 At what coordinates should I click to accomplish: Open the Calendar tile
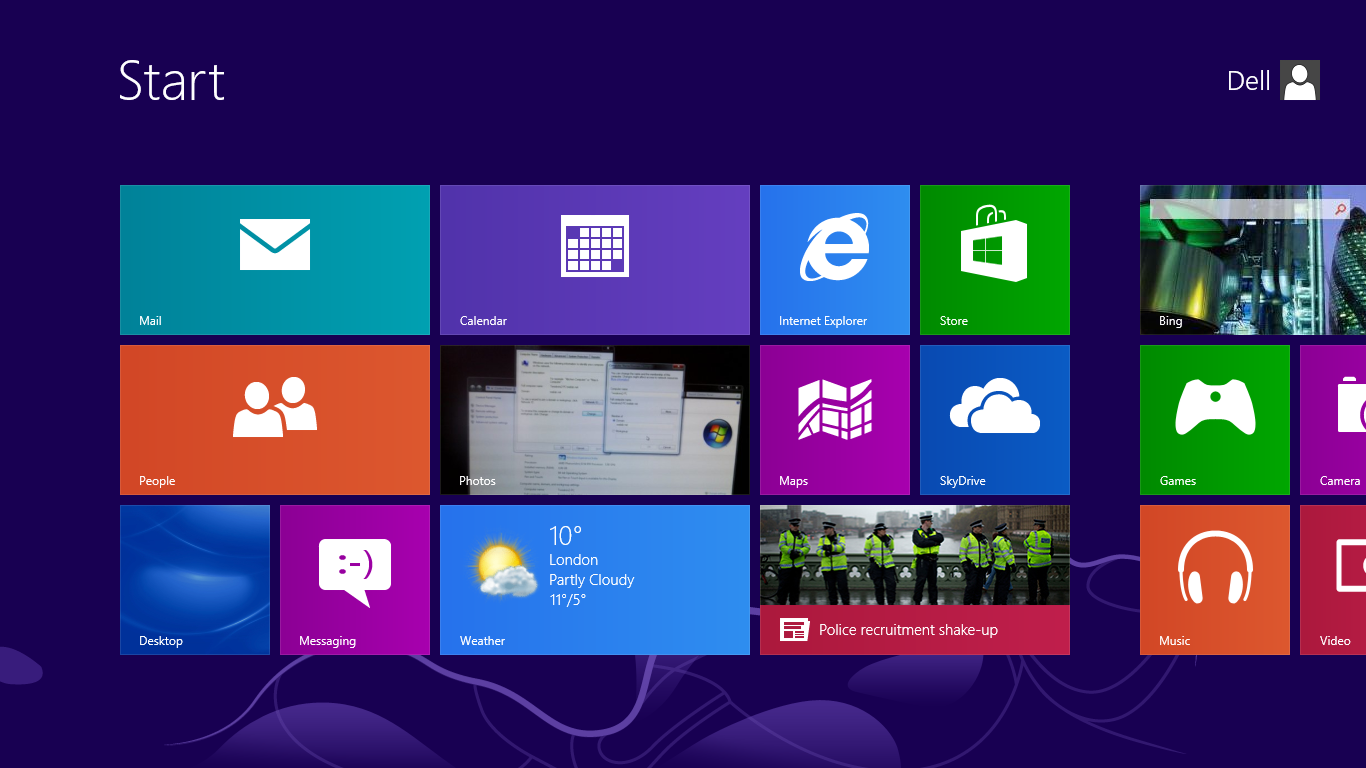pyautogui.click(x=595, y=260)
